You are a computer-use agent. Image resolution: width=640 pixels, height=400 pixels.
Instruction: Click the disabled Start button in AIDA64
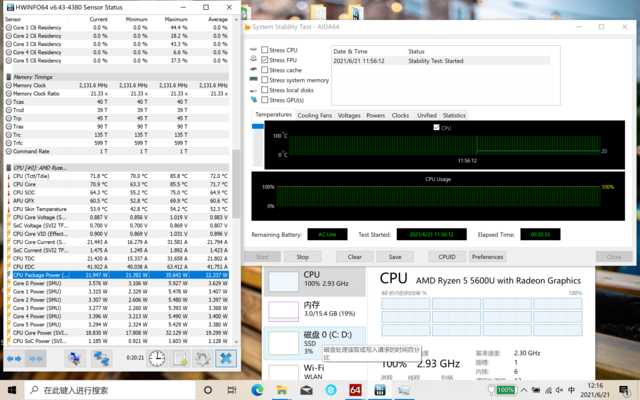click(x=262, y=257)
